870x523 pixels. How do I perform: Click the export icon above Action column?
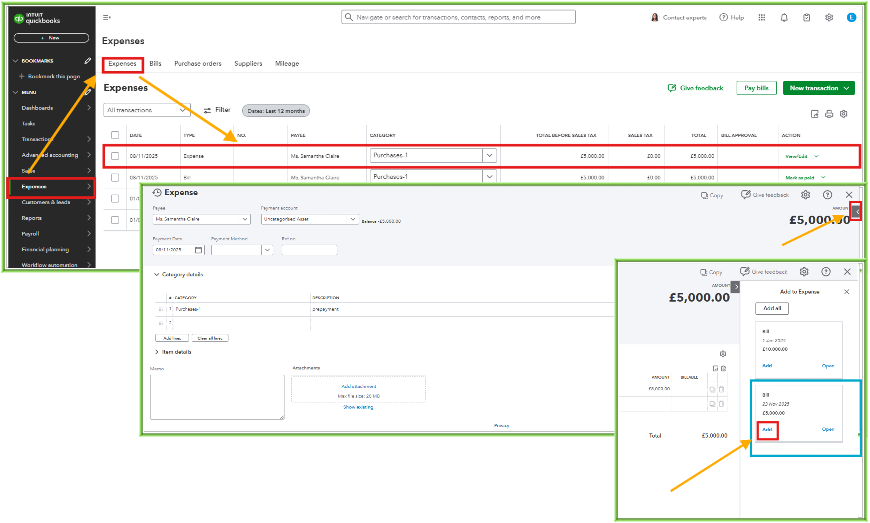pos(814,114)
